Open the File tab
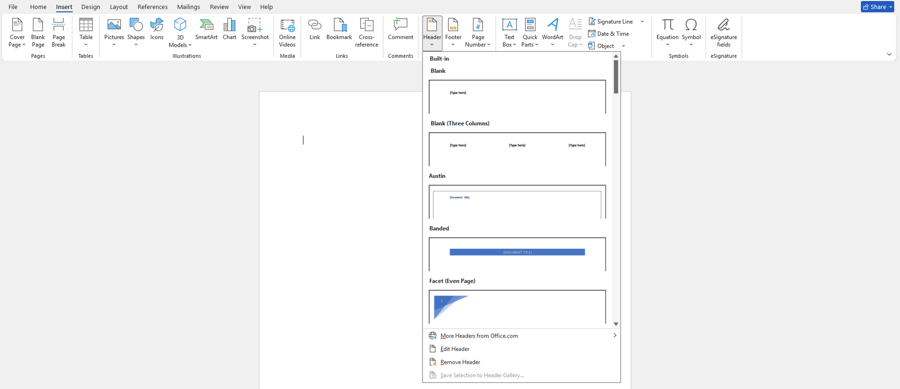The image size is (900, 389). pos(13,7)
